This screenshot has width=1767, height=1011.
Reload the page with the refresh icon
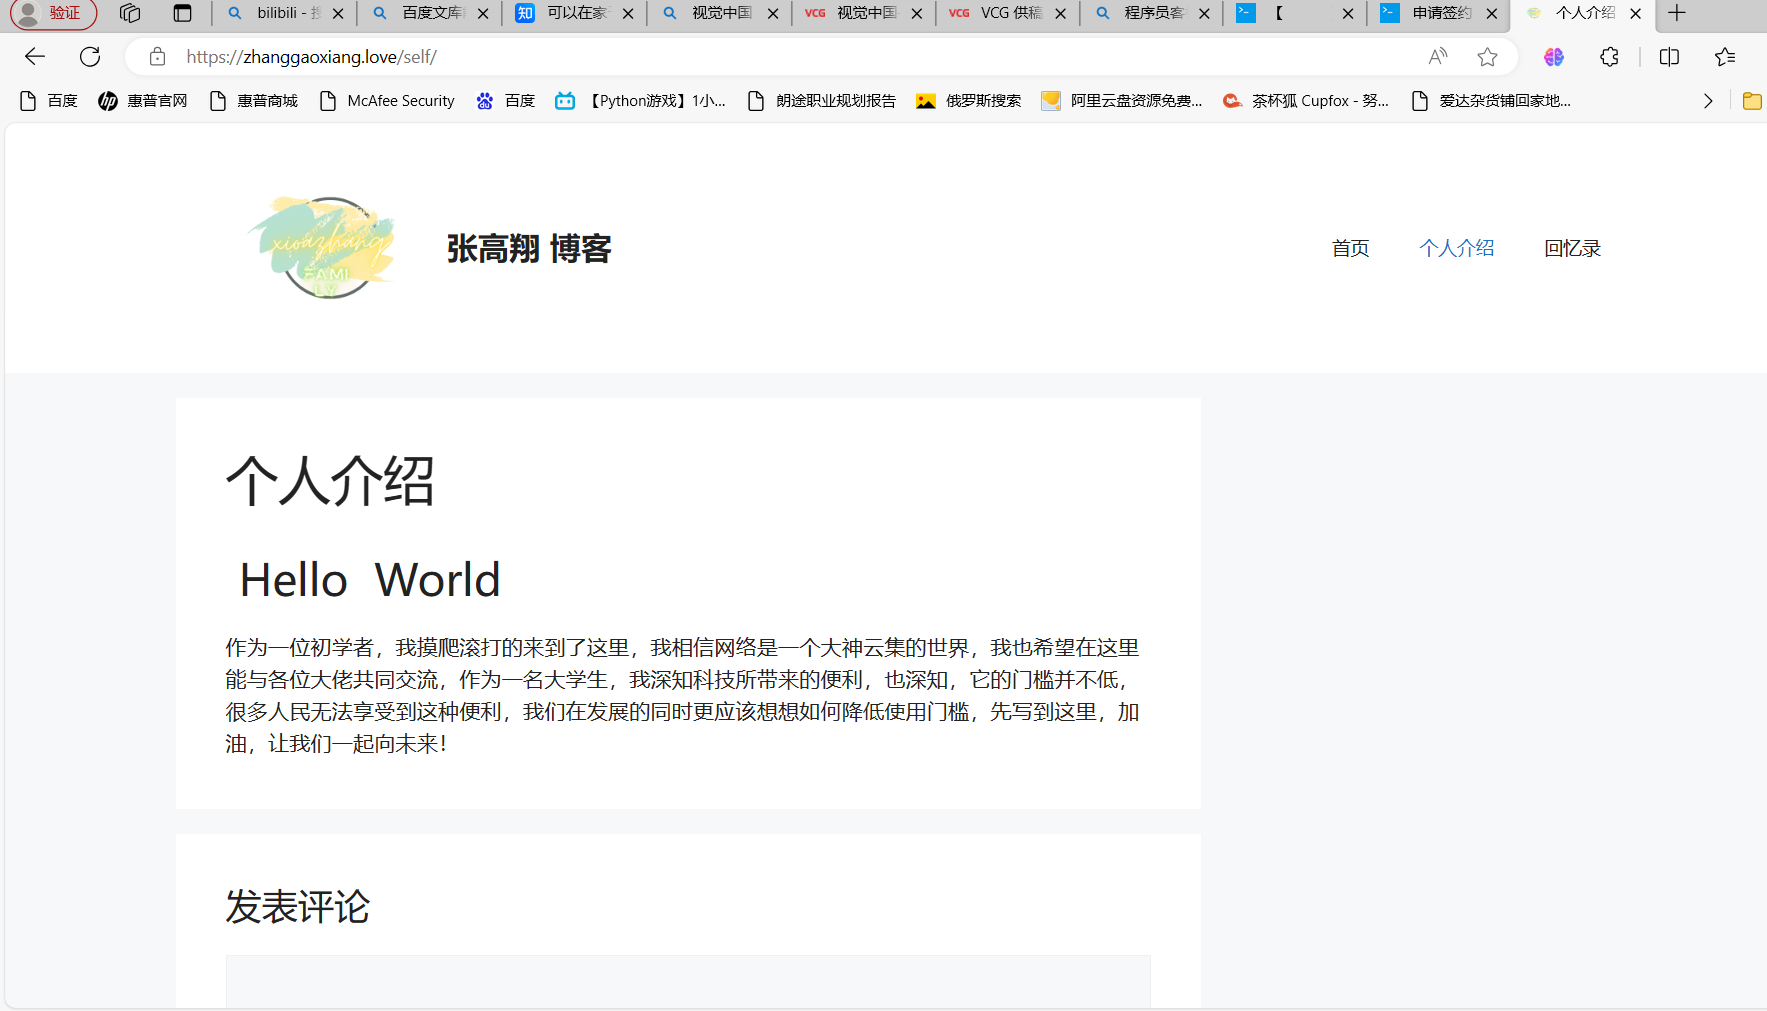[90, 57]
